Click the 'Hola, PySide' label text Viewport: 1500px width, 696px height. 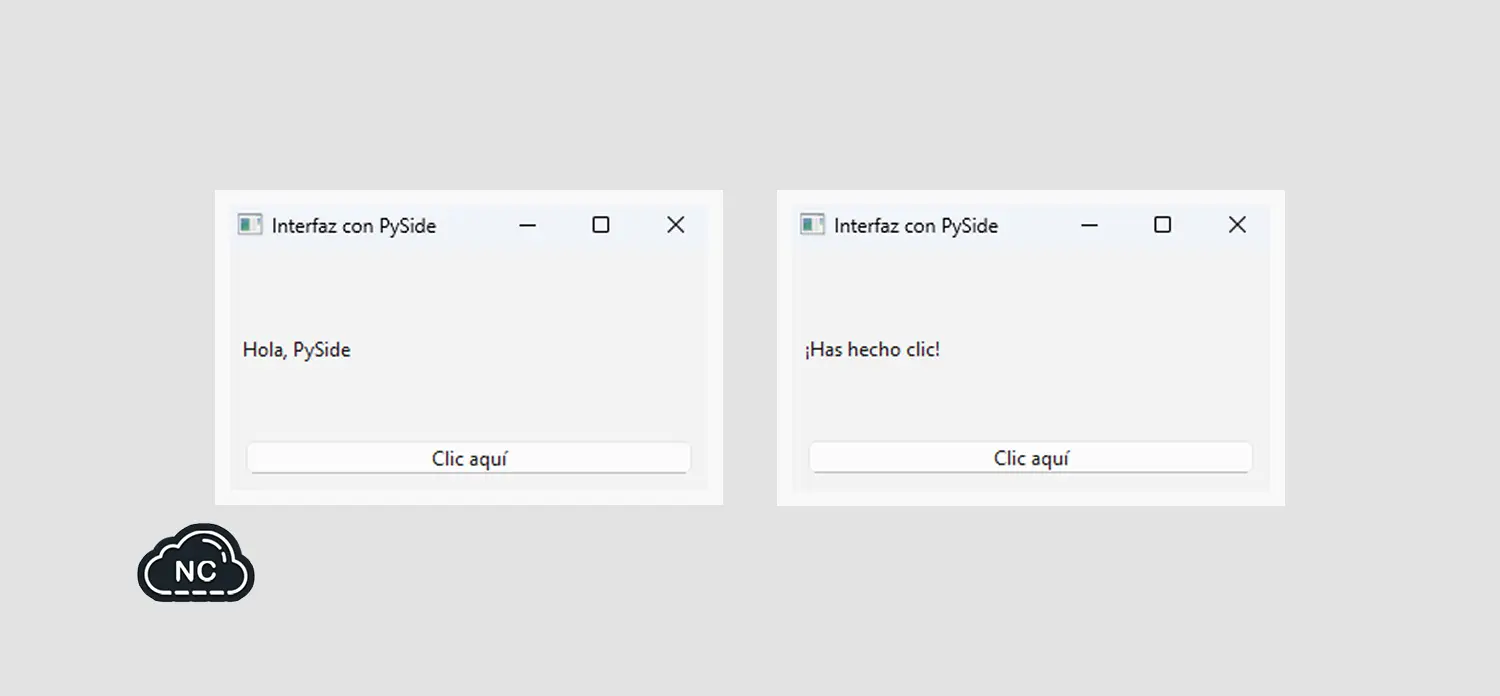(297, 350)
